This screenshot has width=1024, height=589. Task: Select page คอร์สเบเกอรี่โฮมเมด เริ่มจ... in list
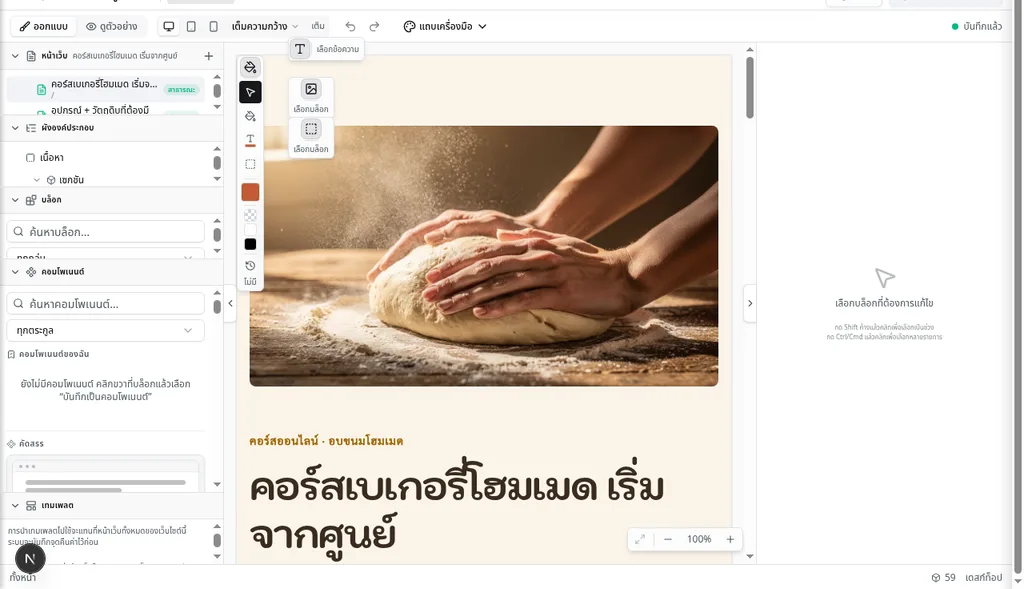pos(104,88)
